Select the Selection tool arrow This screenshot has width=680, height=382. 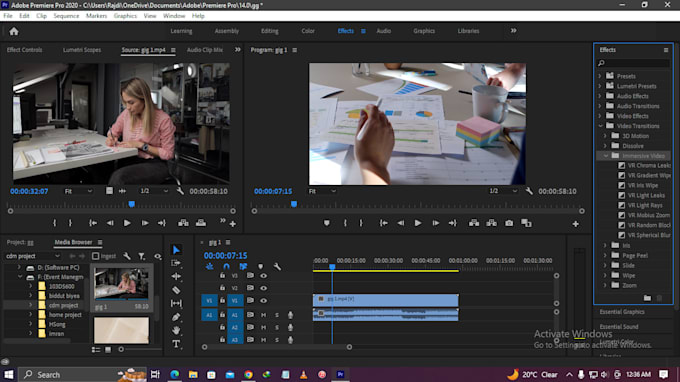pos(176,250)
